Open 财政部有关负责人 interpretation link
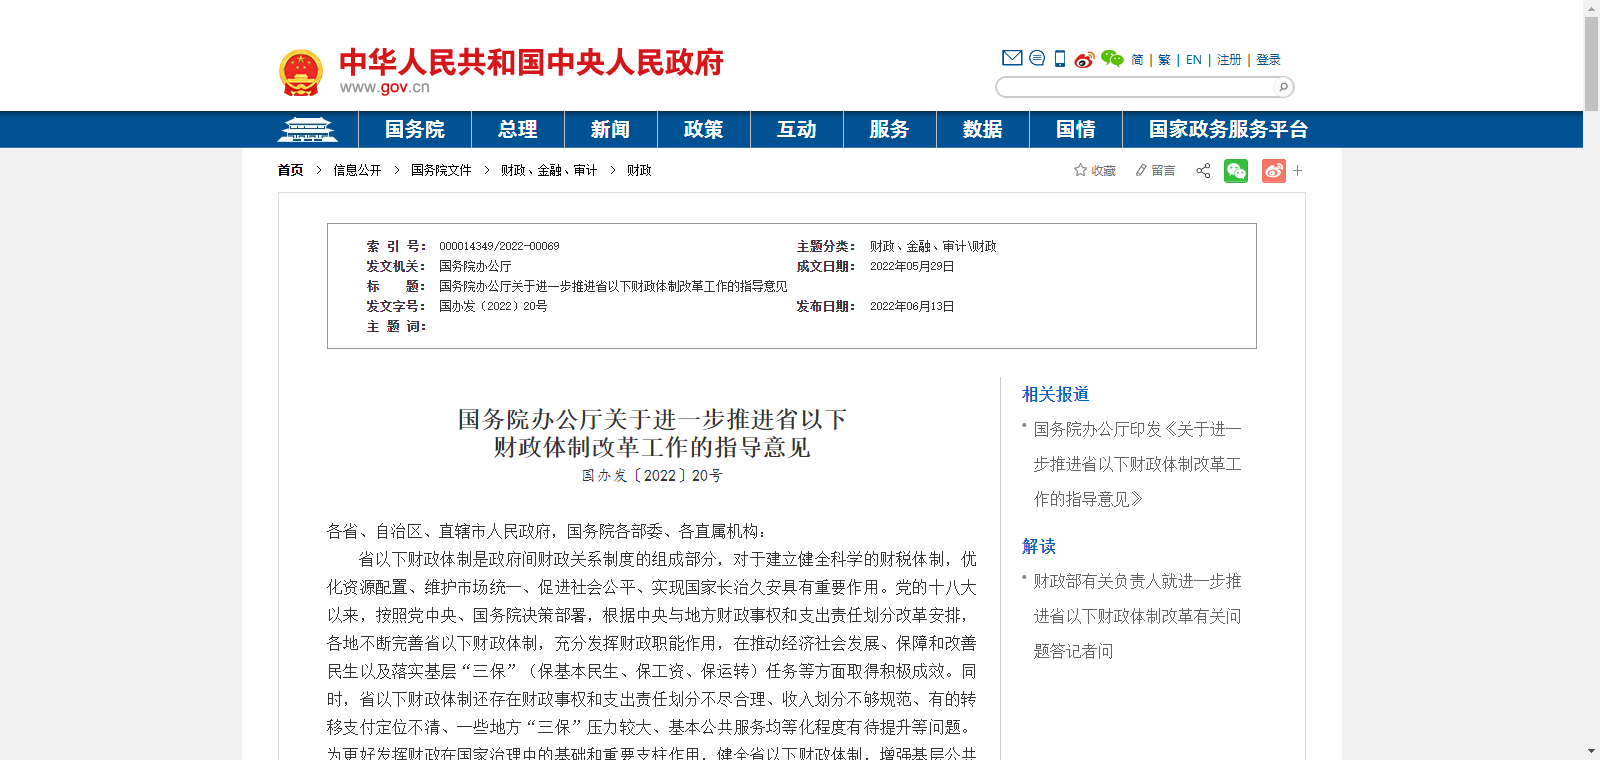Image resolution: width=1600 pixels, height=760 pixels. pos(1138,616)
